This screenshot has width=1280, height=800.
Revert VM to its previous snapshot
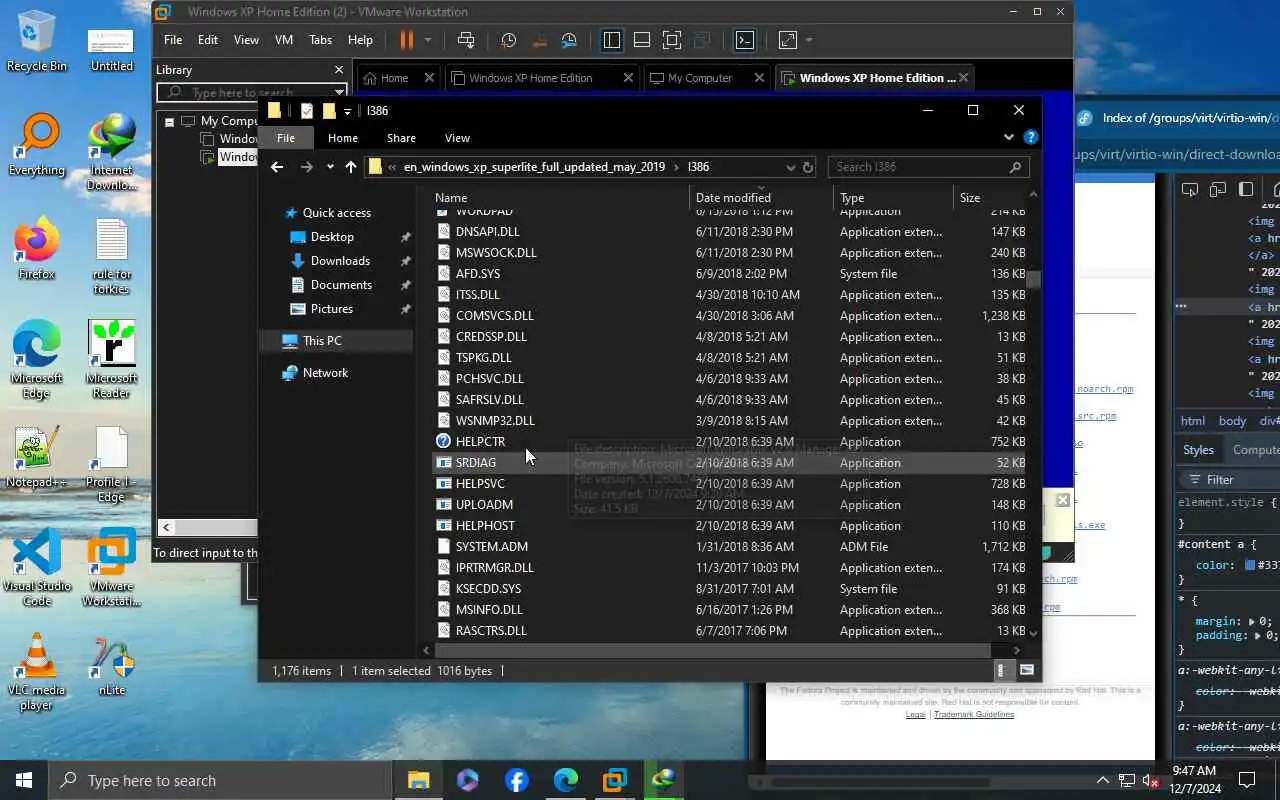tap(539, 40)
